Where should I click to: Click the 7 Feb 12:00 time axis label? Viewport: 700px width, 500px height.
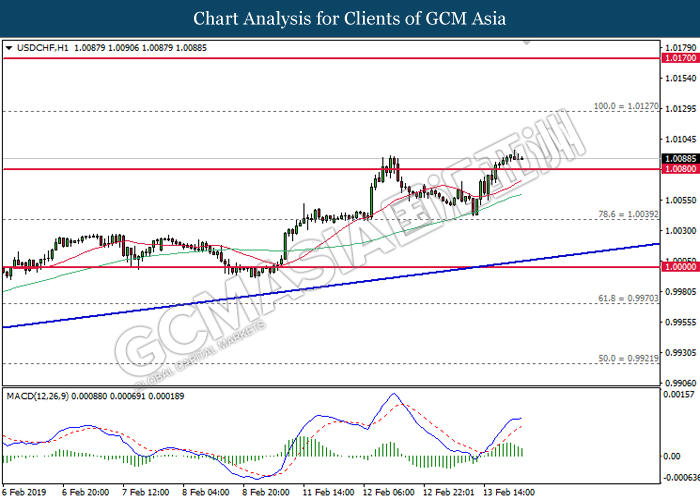pos(146,492)
